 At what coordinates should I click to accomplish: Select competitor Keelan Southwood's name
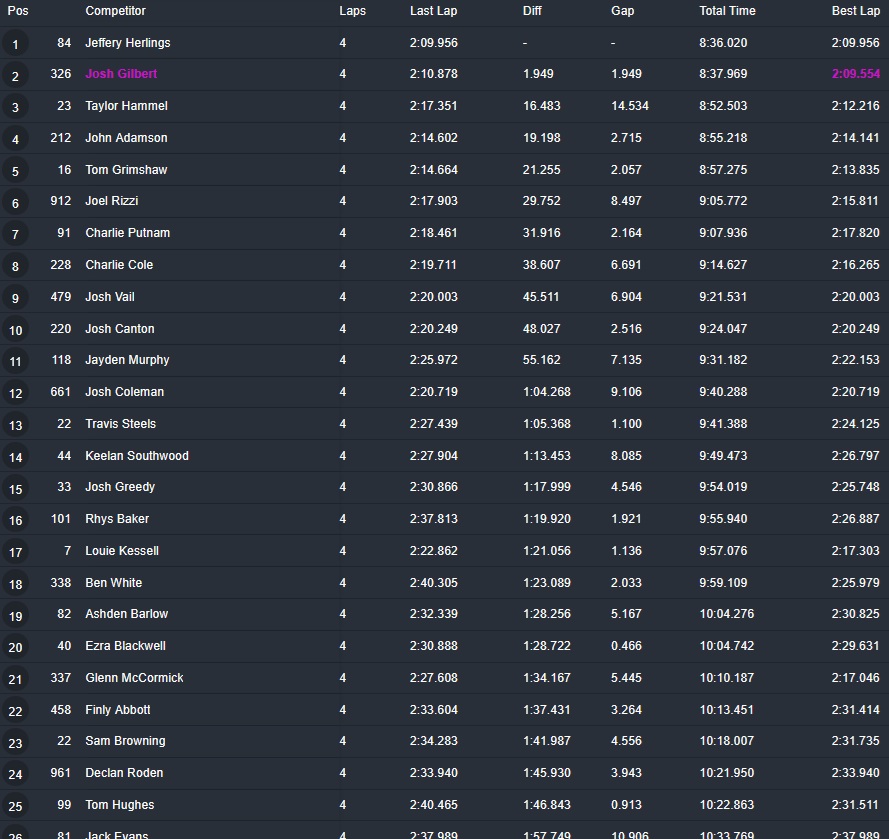point(136,456)
